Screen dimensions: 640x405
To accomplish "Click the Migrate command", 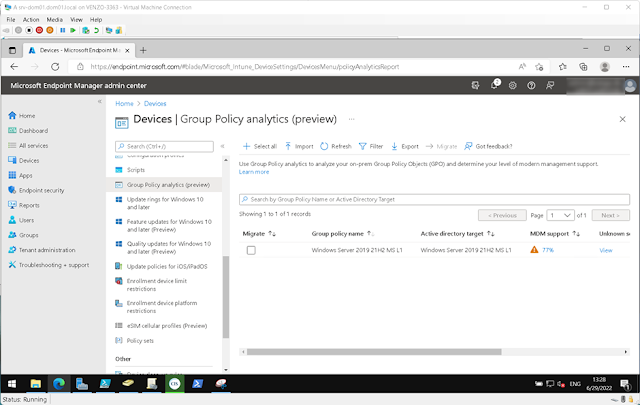I will (441, 146).
